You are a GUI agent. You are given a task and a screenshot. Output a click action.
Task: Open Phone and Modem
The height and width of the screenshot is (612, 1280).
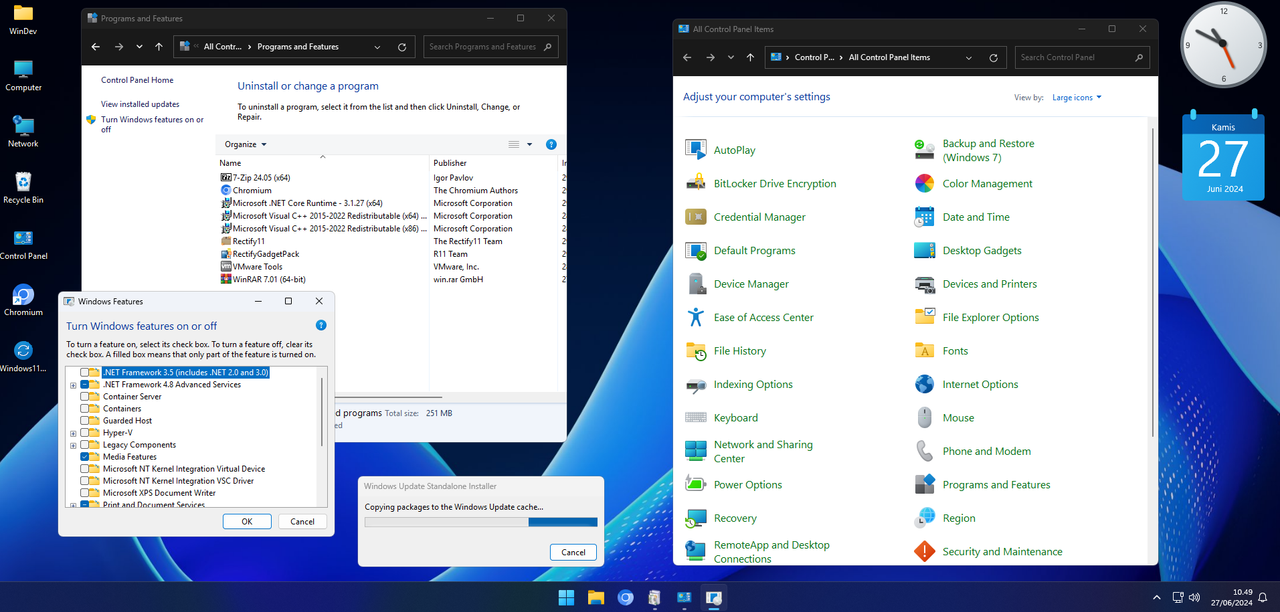pos(973,451)
